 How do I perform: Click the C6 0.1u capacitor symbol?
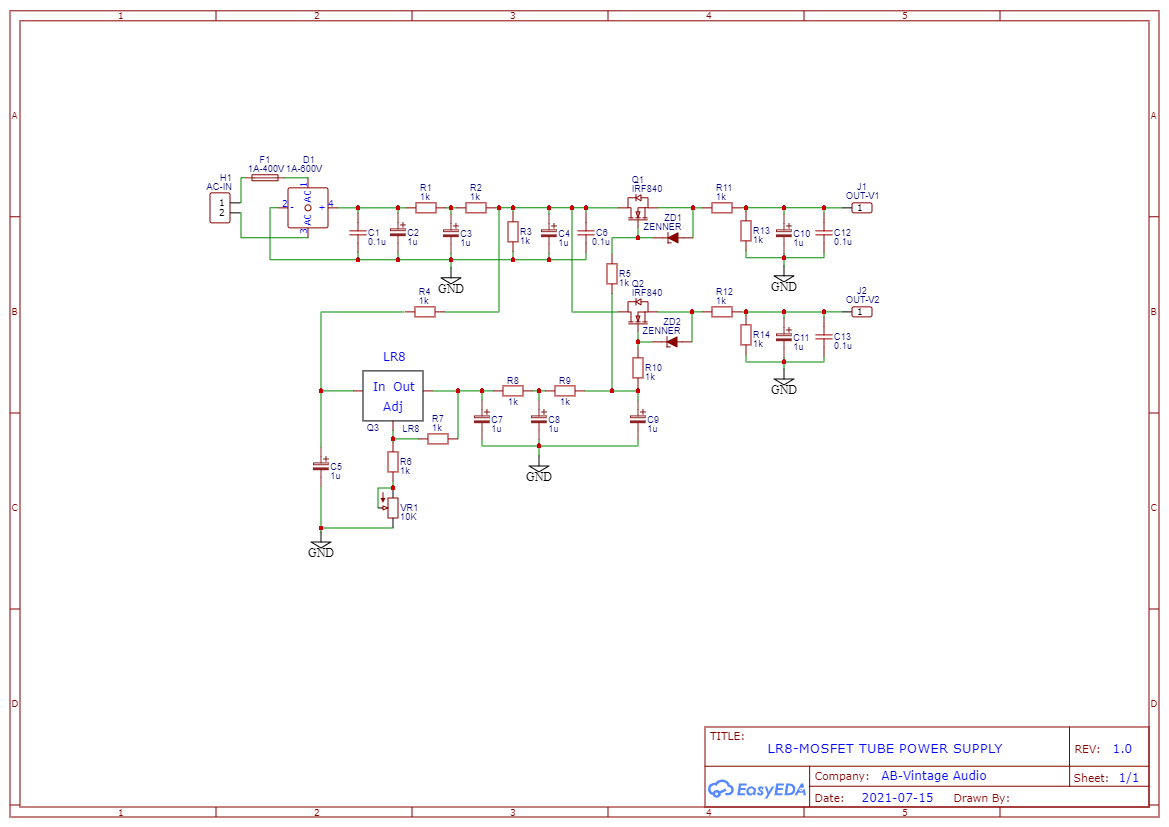tap(586, 233)
